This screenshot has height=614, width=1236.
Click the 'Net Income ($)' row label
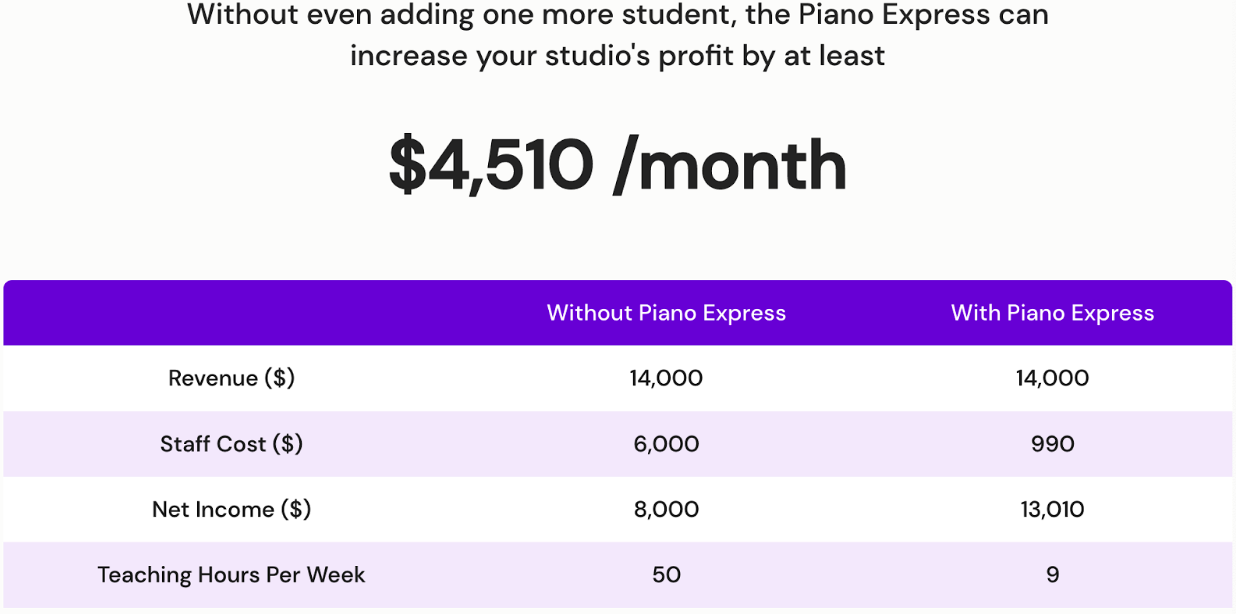232,509
